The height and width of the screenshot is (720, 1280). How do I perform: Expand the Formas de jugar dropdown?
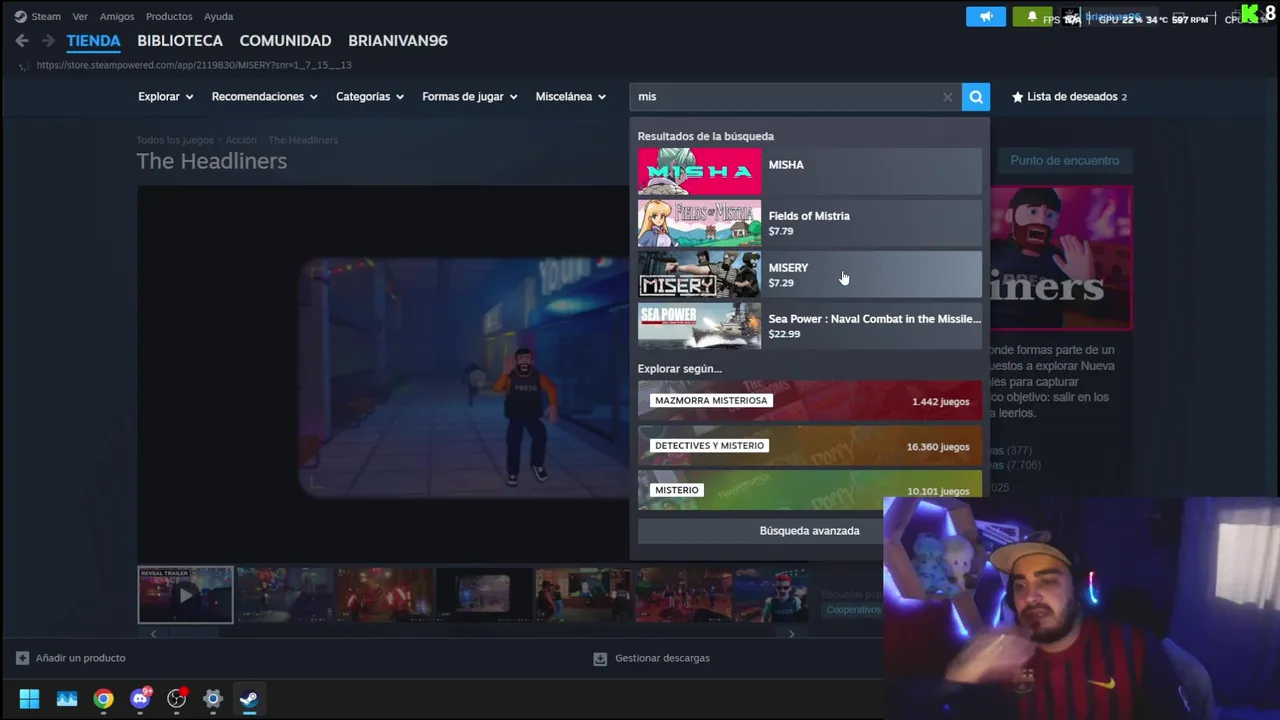[x=470, y=97]
